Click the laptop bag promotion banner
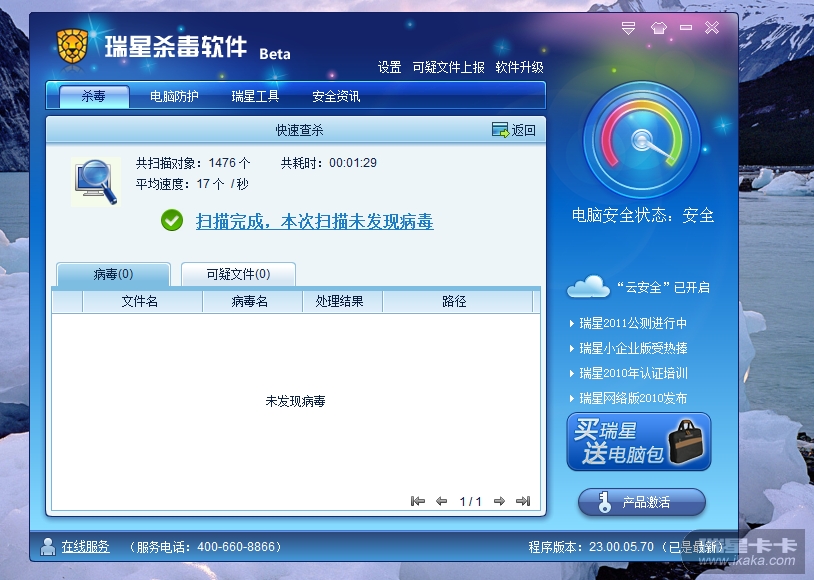The height and width of the screenshot is (580, 814). 639,442
